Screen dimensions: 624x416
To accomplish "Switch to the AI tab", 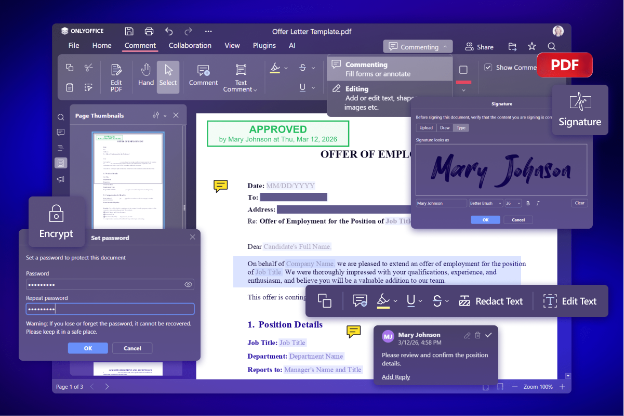I will coord(292,46).
